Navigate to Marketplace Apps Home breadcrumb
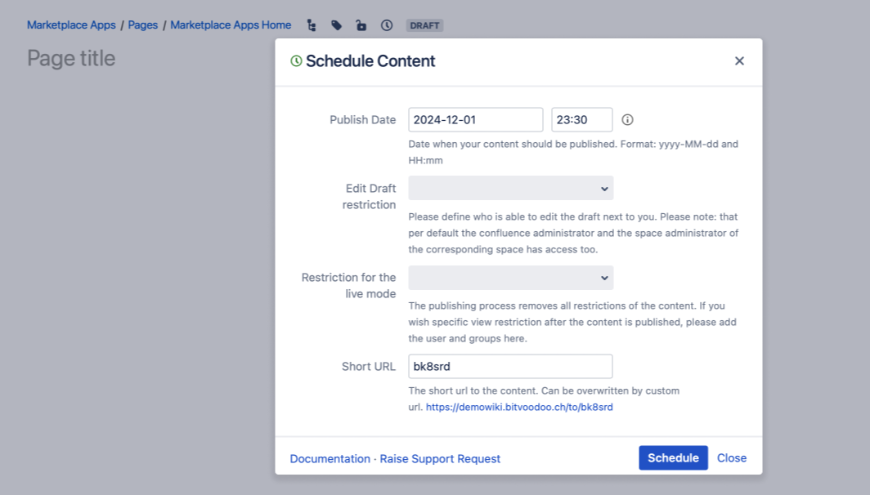 pyautogui.click(x=231, y=25)
